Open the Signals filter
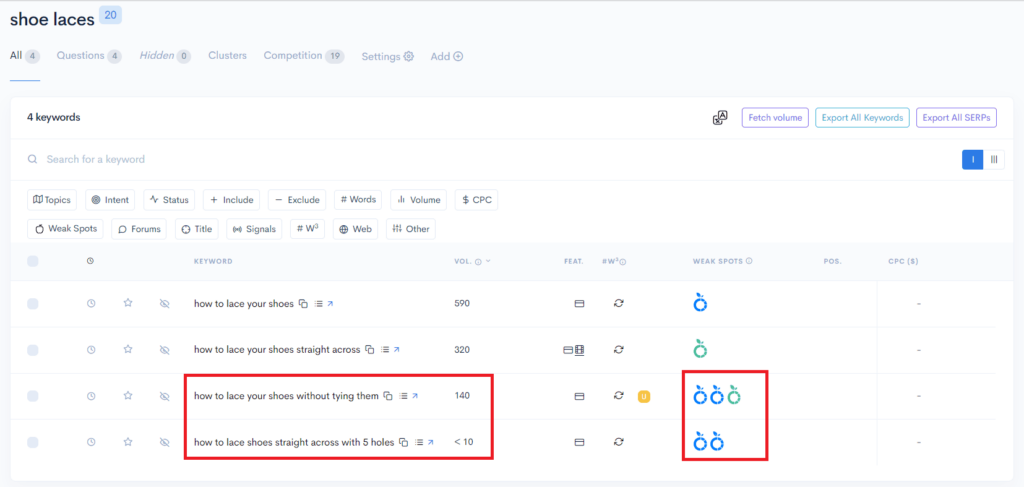 coord(255,229)
